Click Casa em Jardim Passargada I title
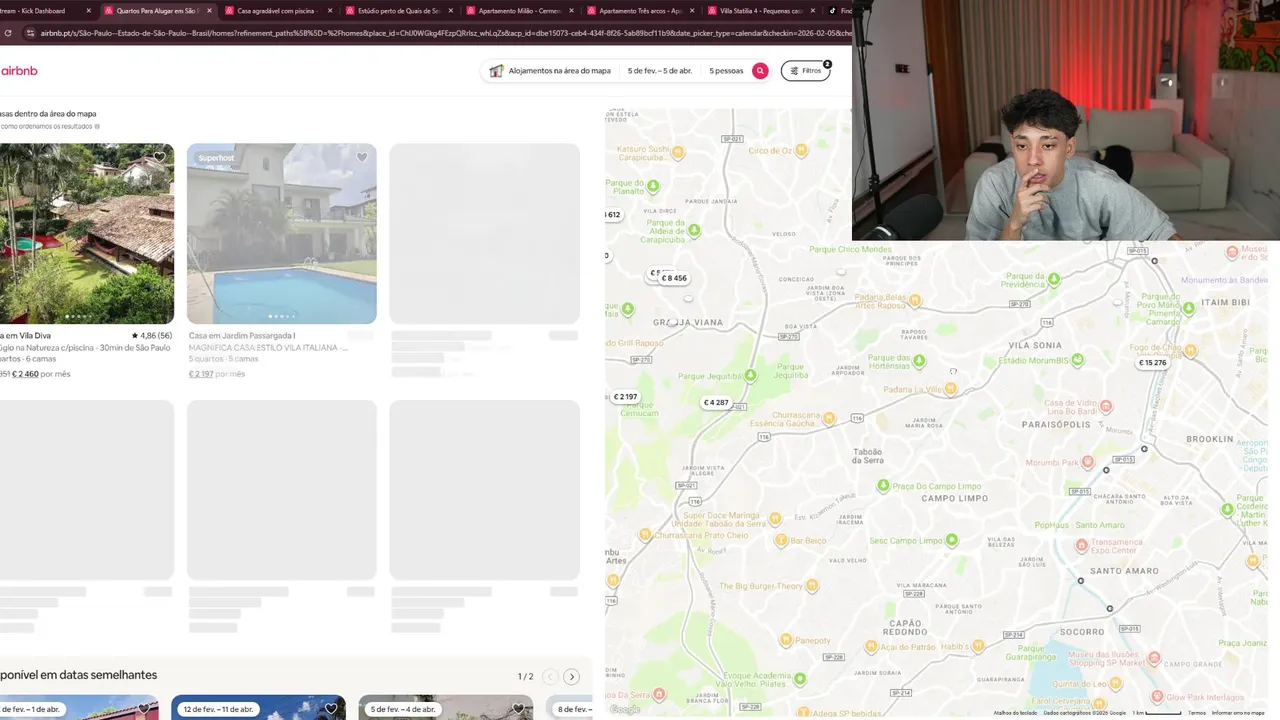 click(242, 336)
